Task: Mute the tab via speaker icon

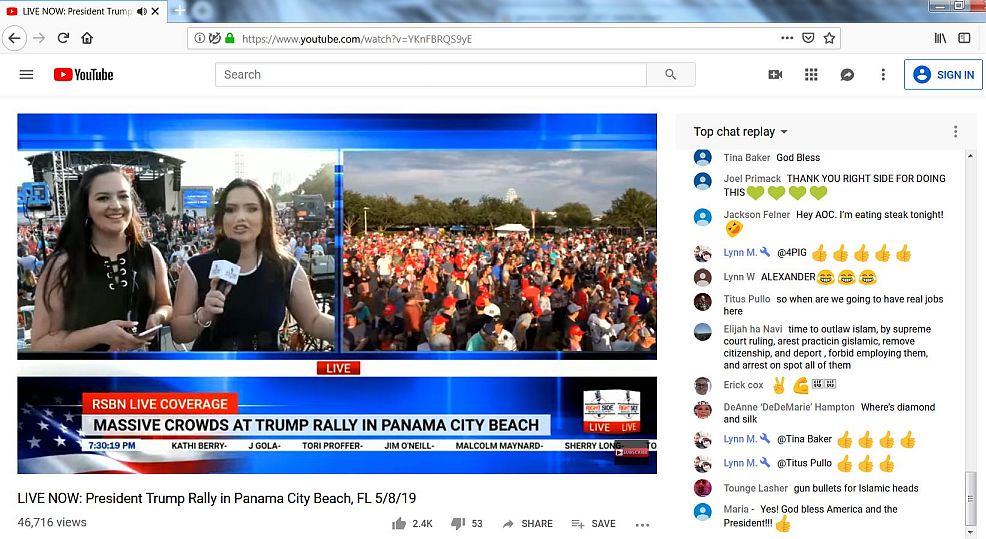Action: tap(141, 11)
